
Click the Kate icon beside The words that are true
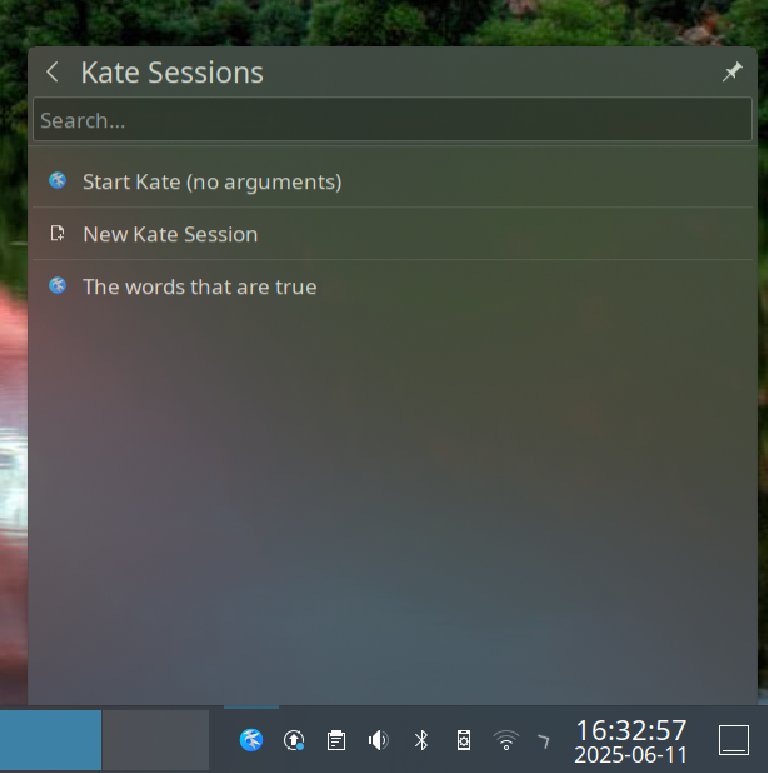[x=58, y=285]
